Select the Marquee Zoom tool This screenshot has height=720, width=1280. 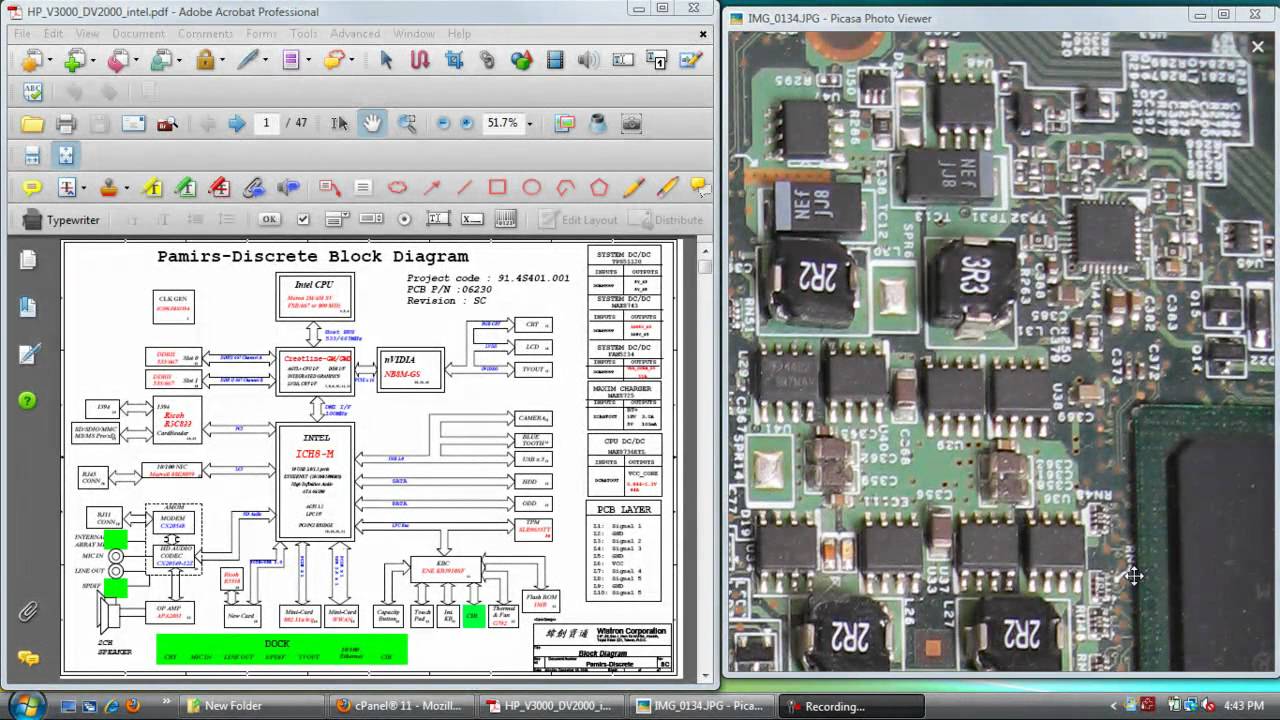click(x=407, y=124)
